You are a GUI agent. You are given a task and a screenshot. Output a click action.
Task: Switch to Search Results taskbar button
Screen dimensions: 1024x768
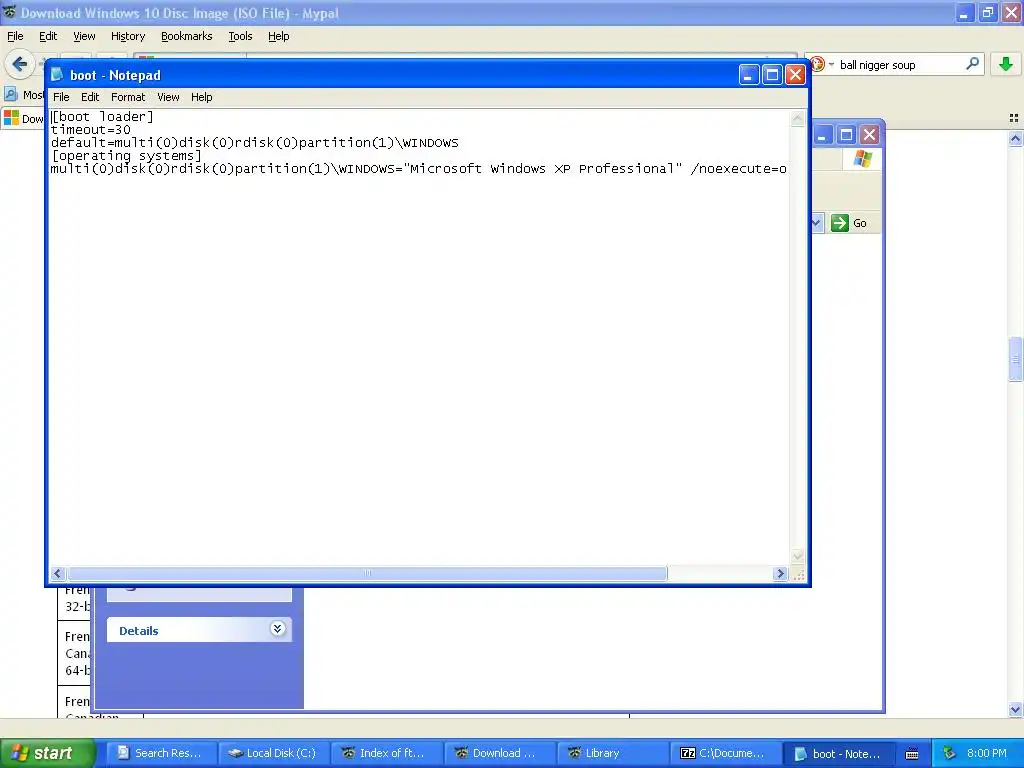pyautogui.click(x=160, y=753)
